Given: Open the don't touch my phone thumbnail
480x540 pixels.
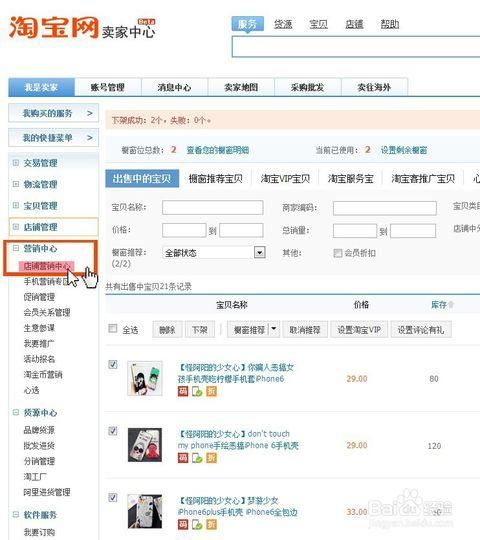Looking at the screenshot, I should pos(145,445).
